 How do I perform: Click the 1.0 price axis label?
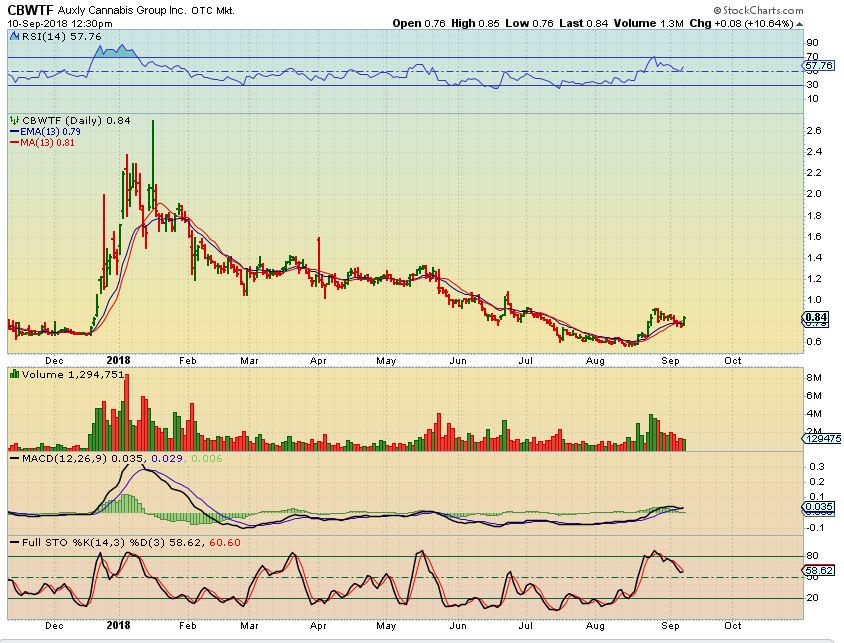(x=814, y=300)
